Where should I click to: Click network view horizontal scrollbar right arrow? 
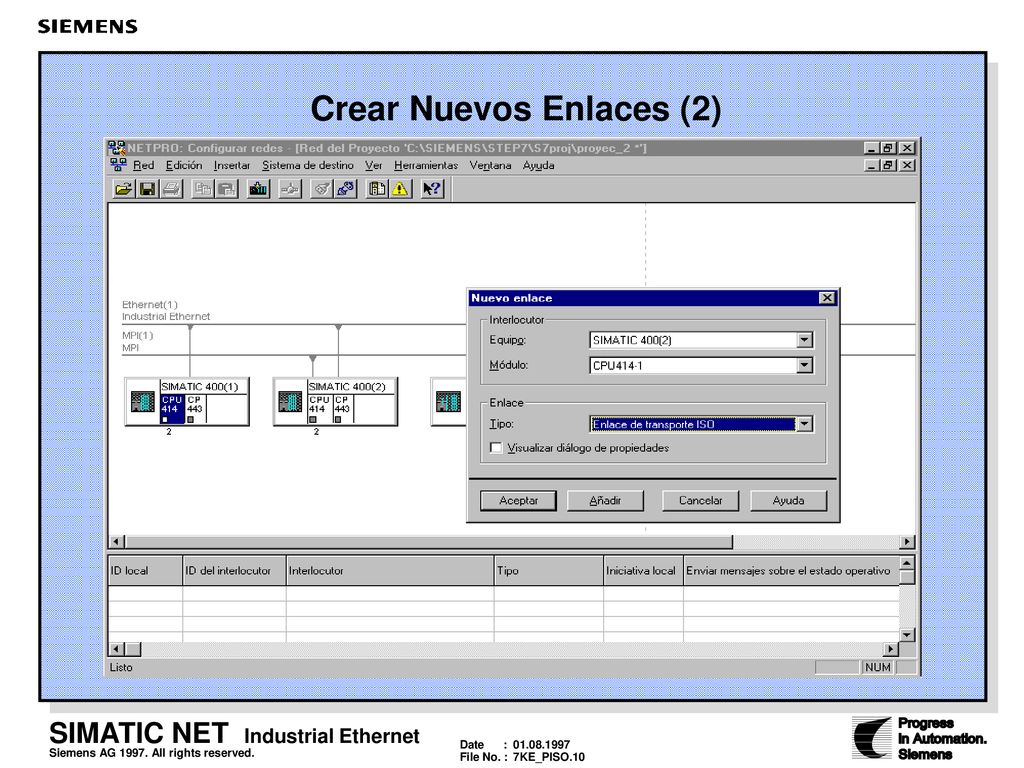point(906,541)
